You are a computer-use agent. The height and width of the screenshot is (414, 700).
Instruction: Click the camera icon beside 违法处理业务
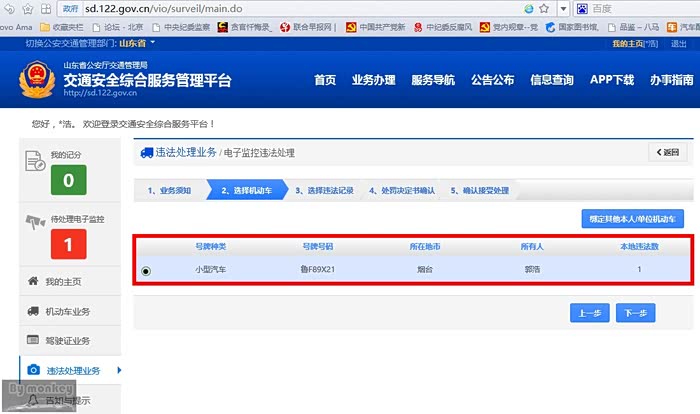coord(33,371)
